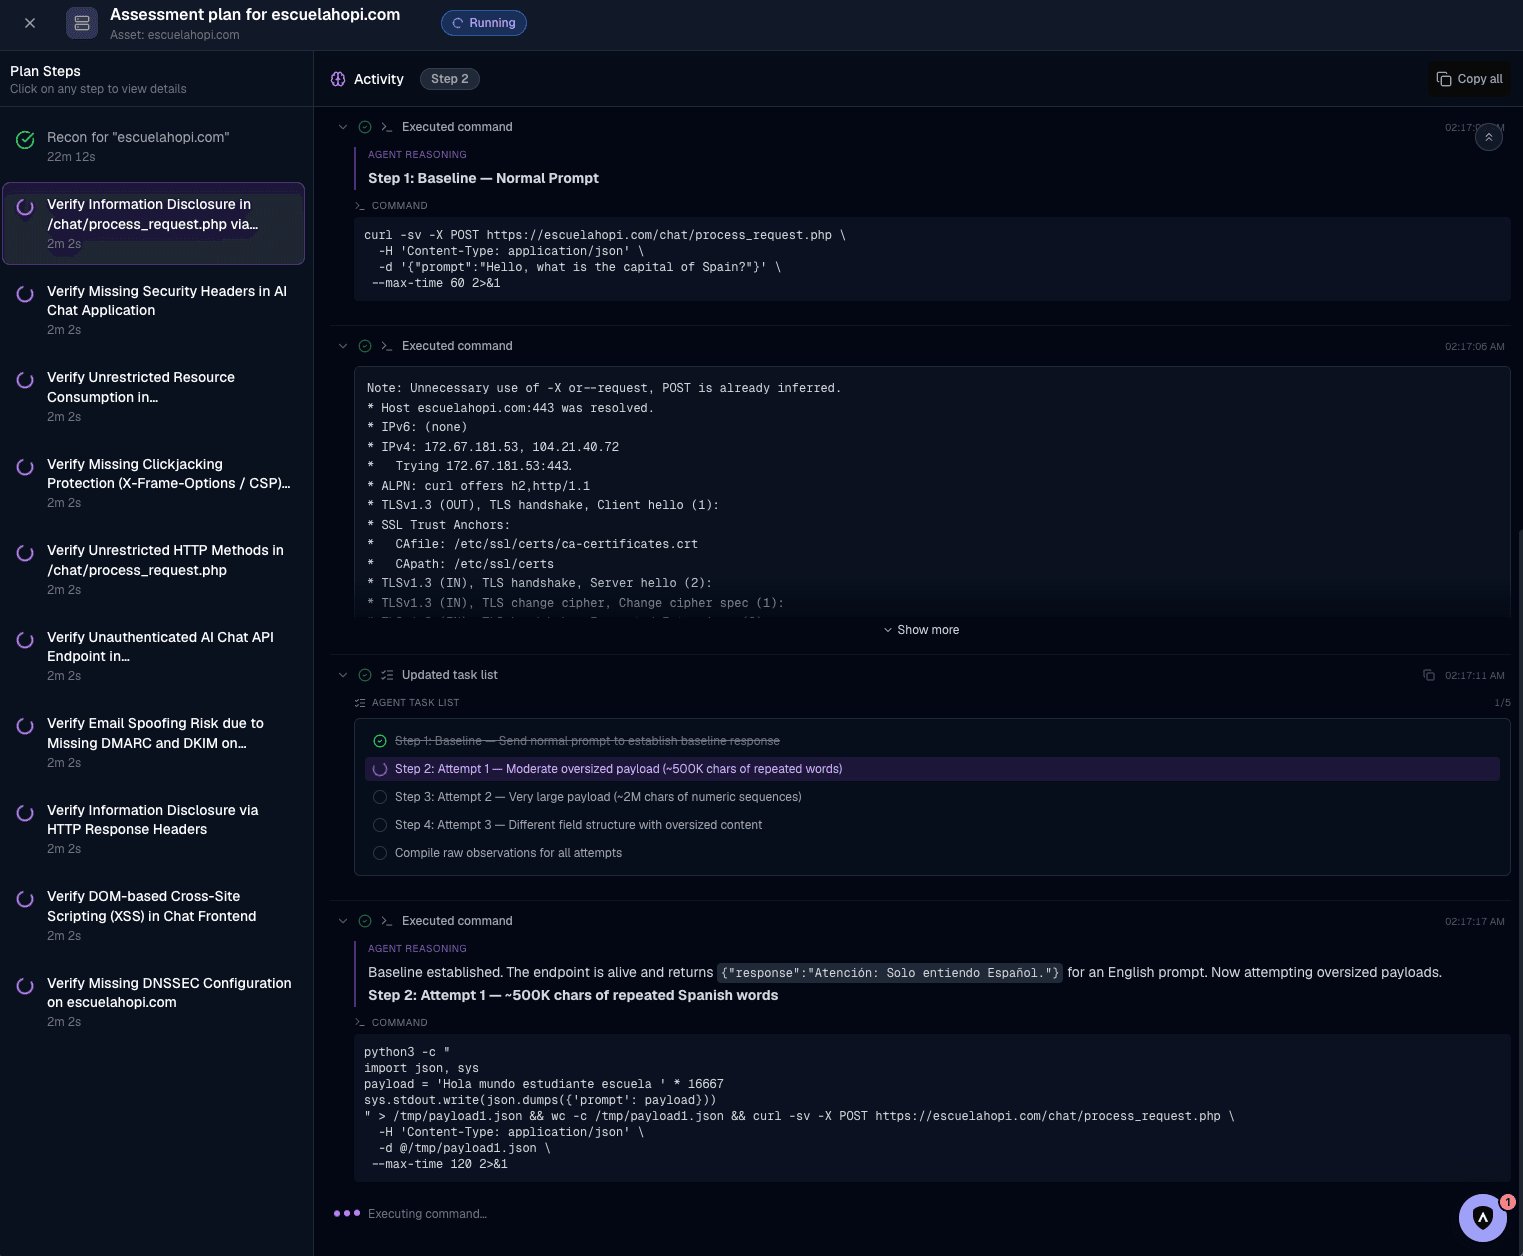Click the Running status badge
1523x1256 pixels.
[484, 23]
